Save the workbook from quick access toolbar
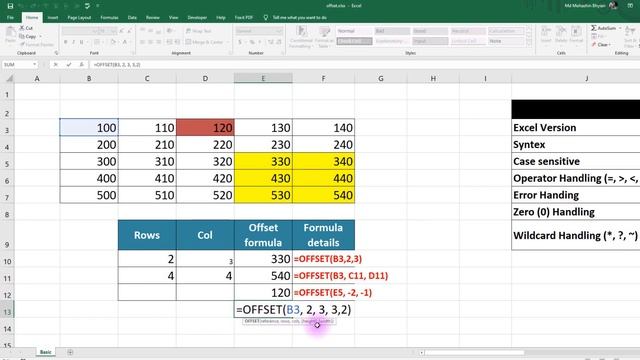 (10, 6)
